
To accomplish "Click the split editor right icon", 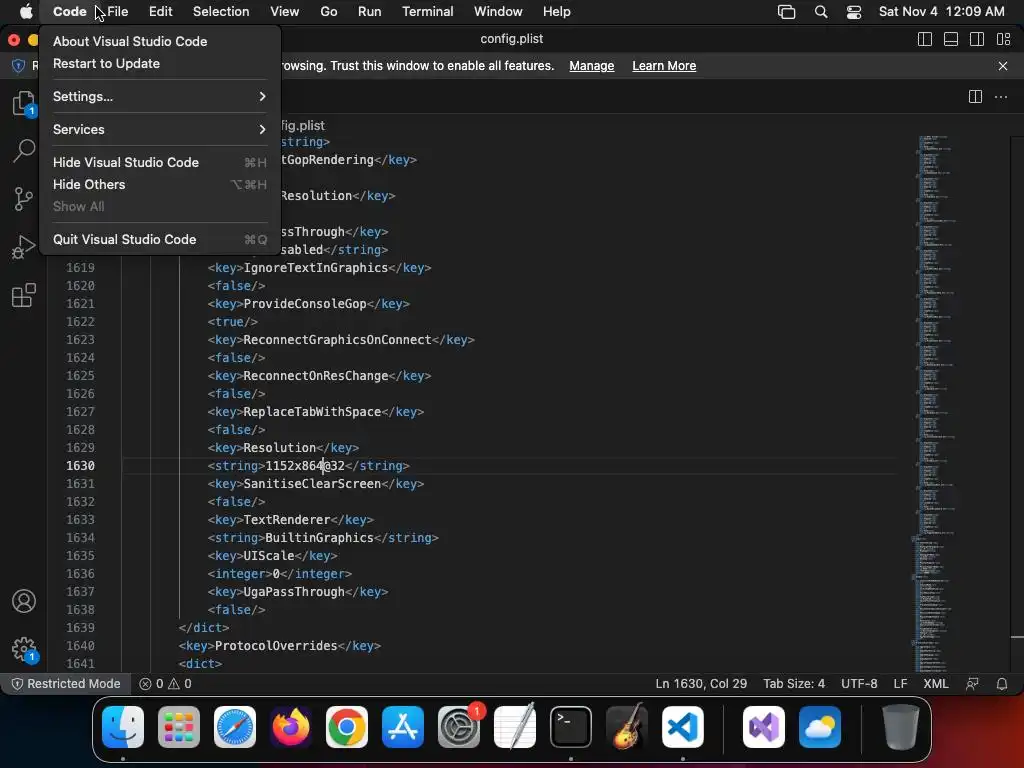I will (975, 97).
